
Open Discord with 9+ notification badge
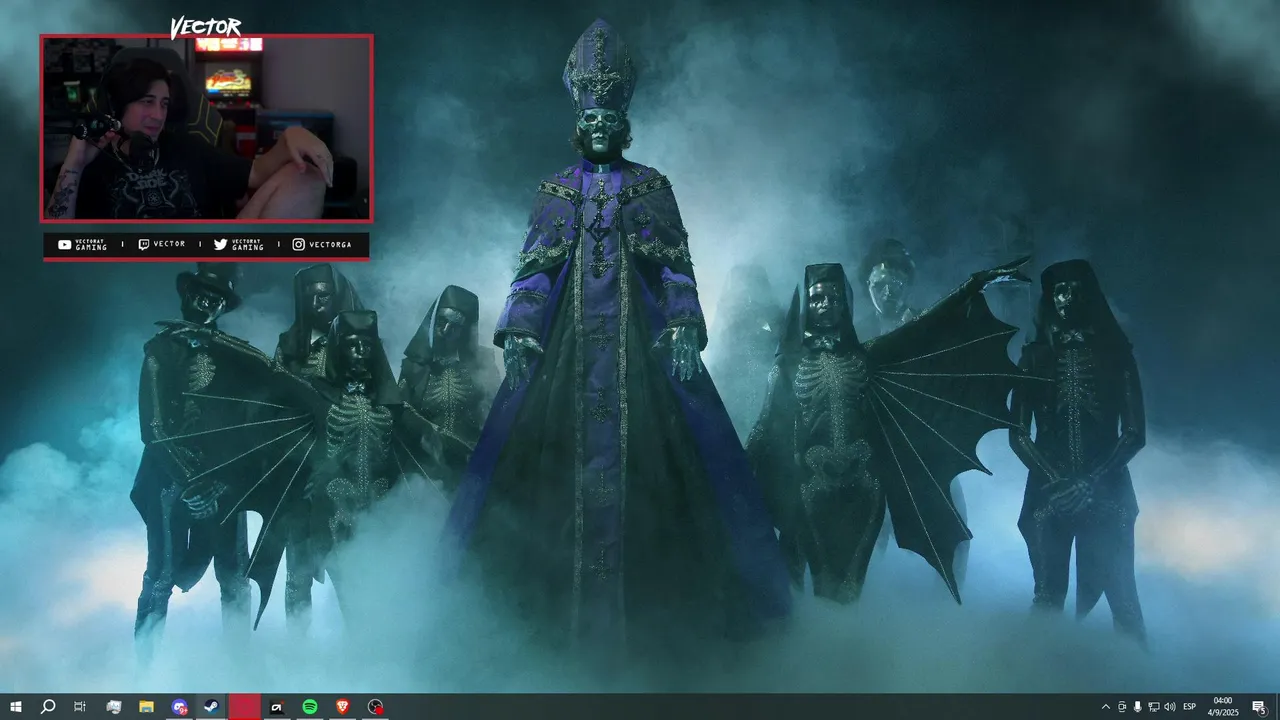(x=179, y=707)
